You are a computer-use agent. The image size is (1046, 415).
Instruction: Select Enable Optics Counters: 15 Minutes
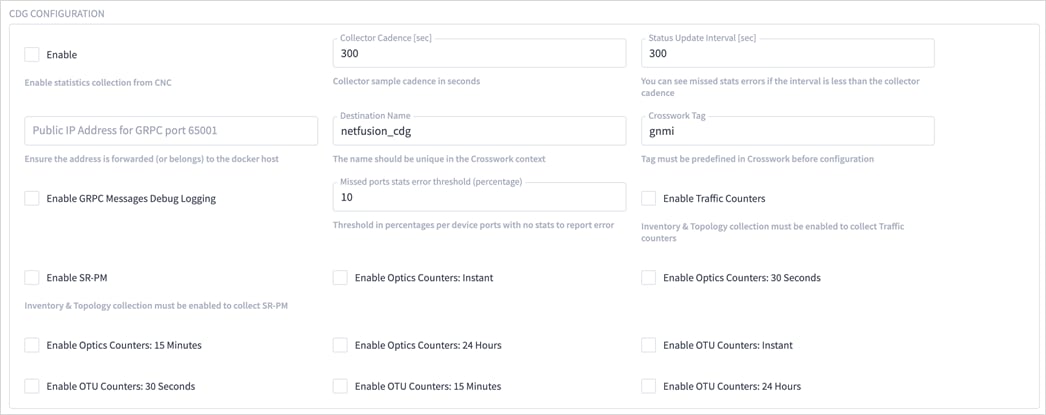32,345
